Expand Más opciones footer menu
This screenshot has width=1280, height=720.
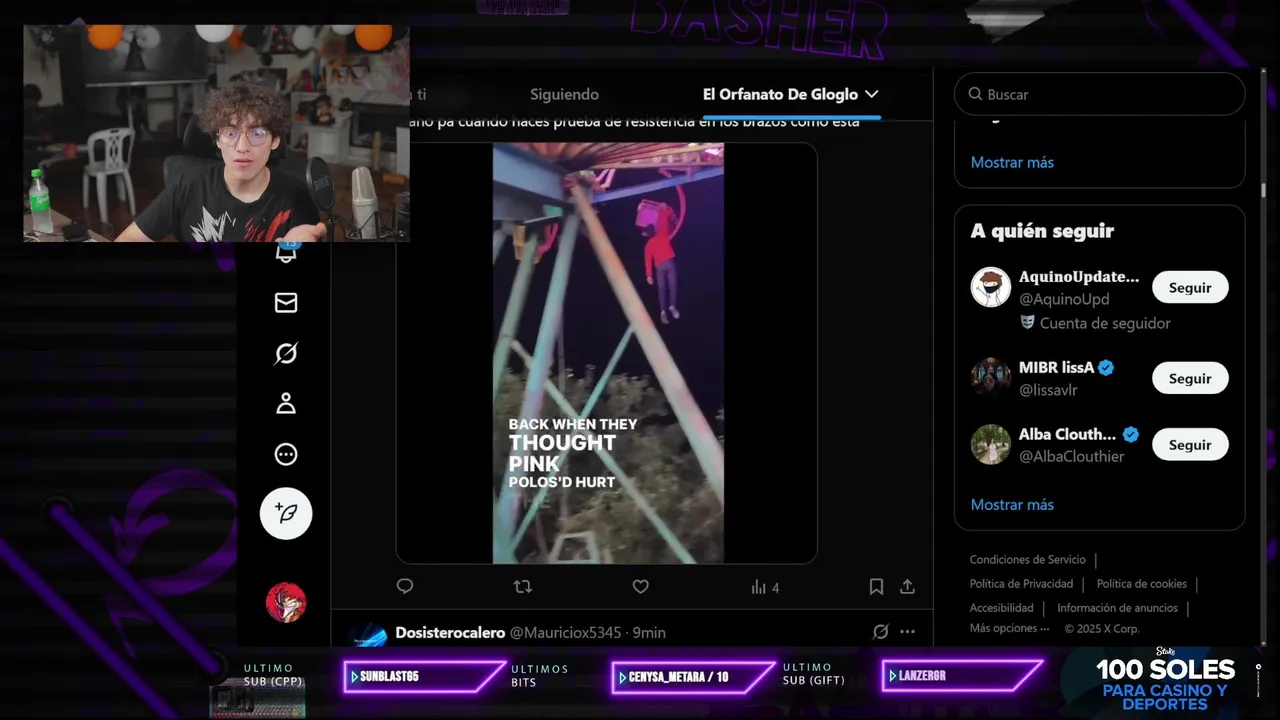1009,629
